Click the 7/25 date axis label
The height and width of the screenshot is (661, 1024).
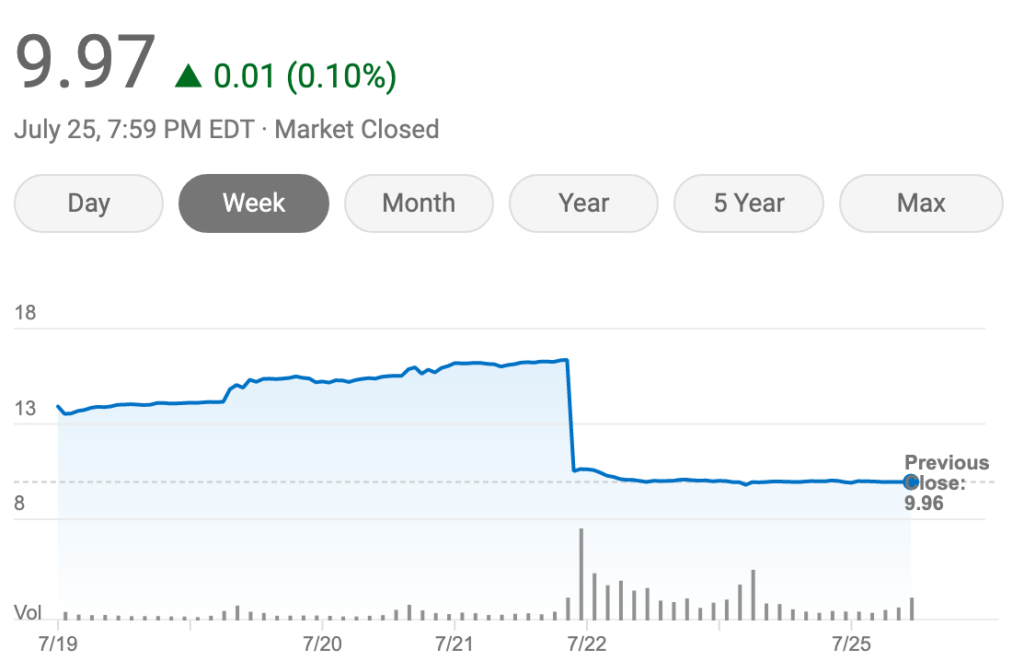pyautogui.click(x=850, y=642)
